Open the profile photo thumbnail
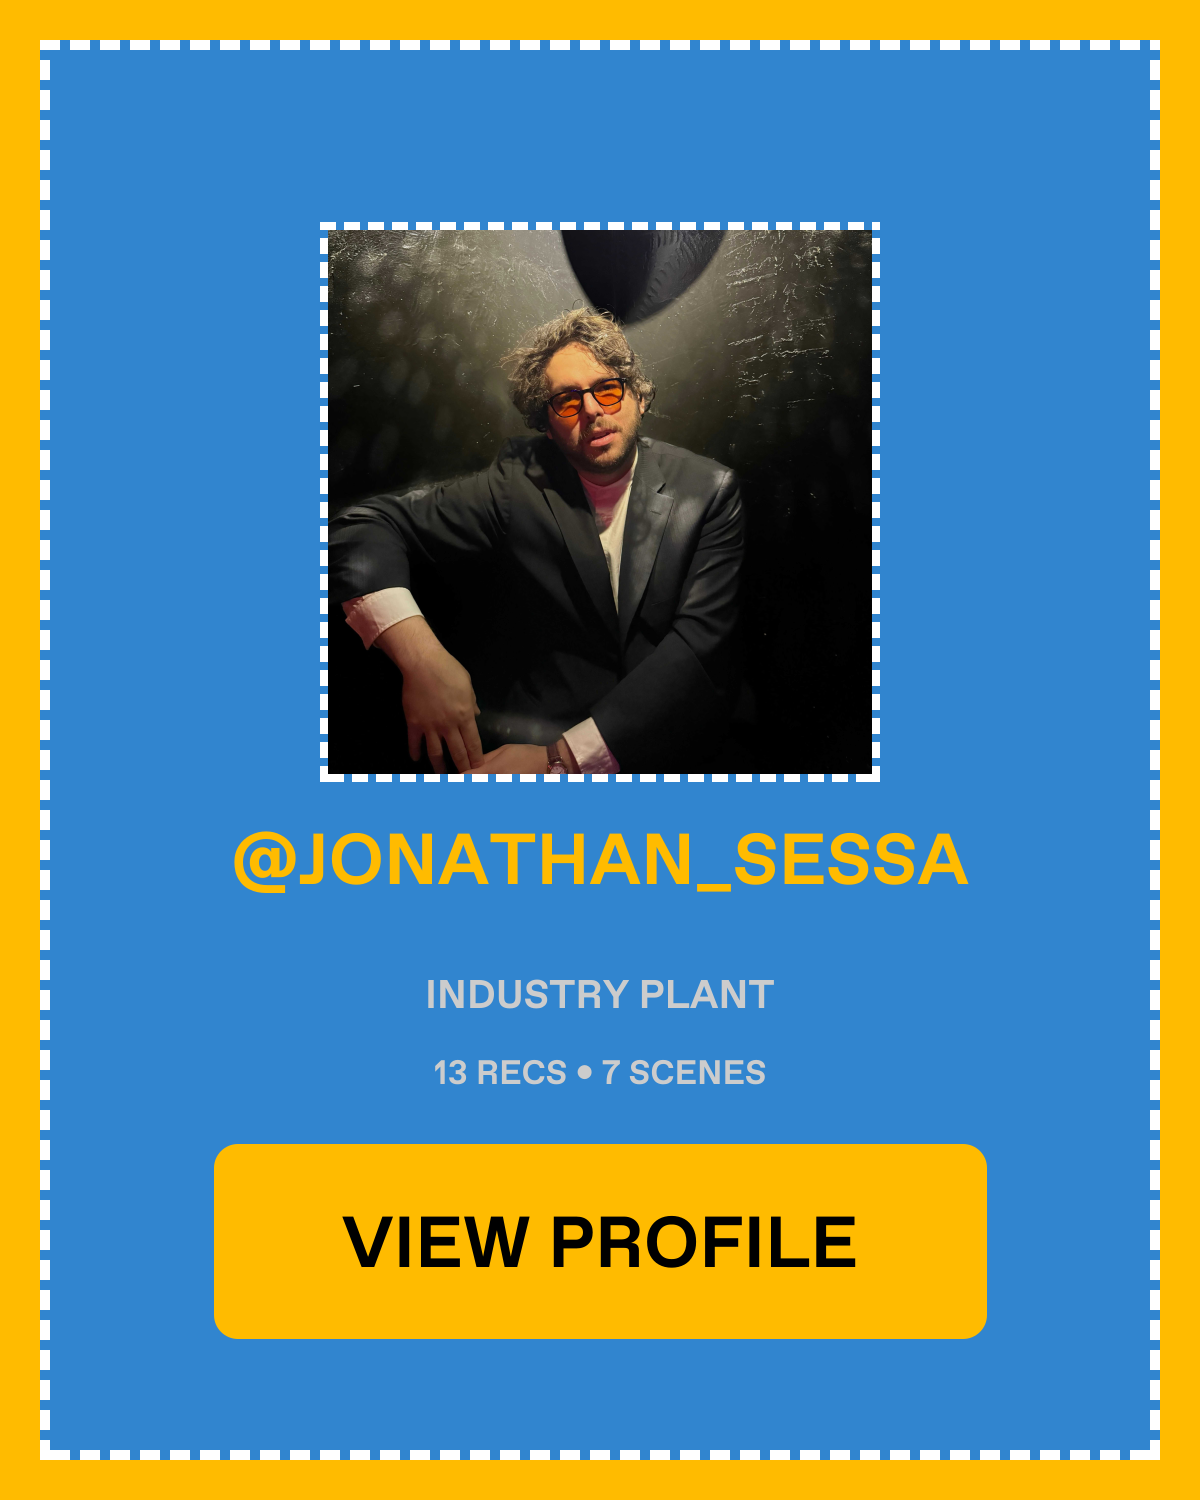Screen dimensions: 1200x1500 tap(600, 501)
